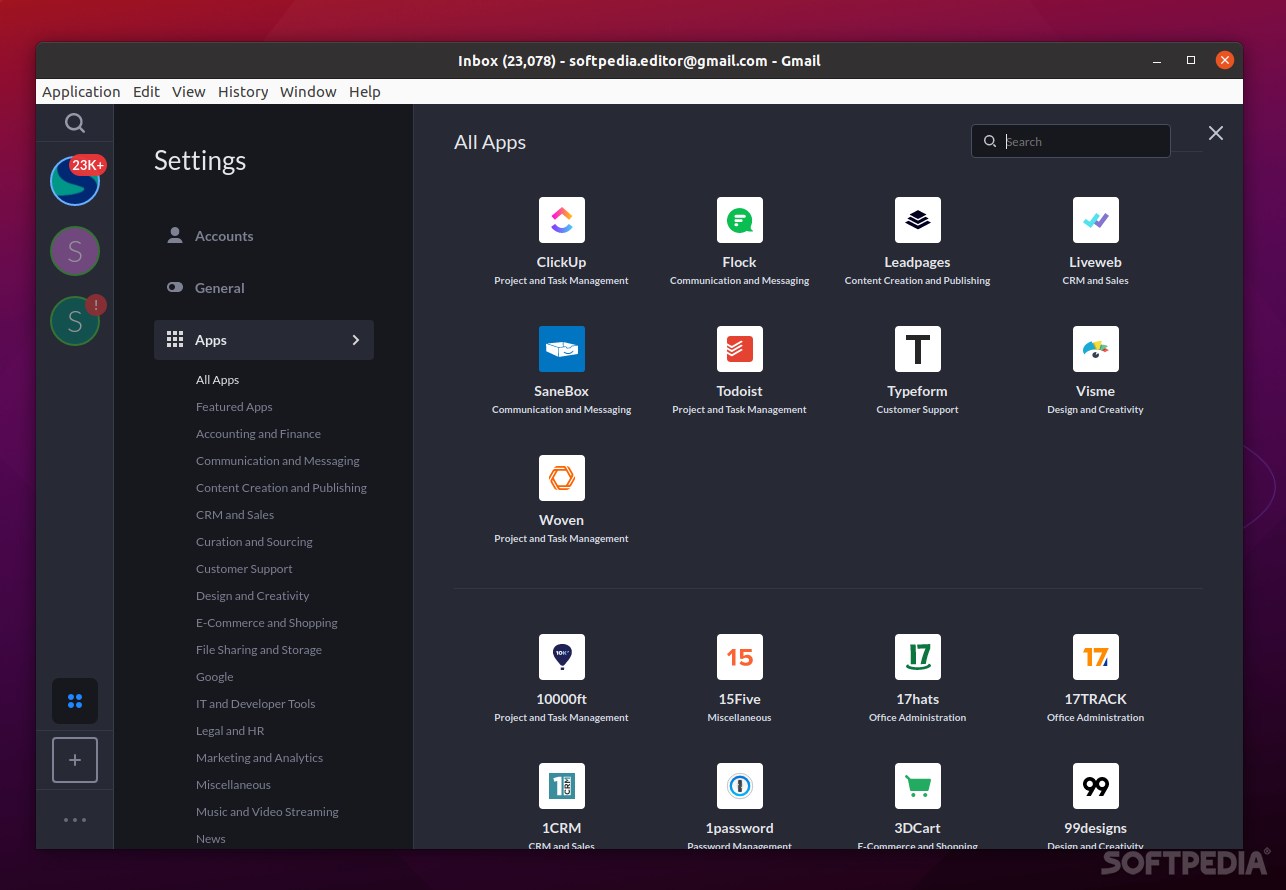The height and width of the screenshot is (890, 1286).
Task: Open the 15Five app icon
Action: (x=740, y=657)
